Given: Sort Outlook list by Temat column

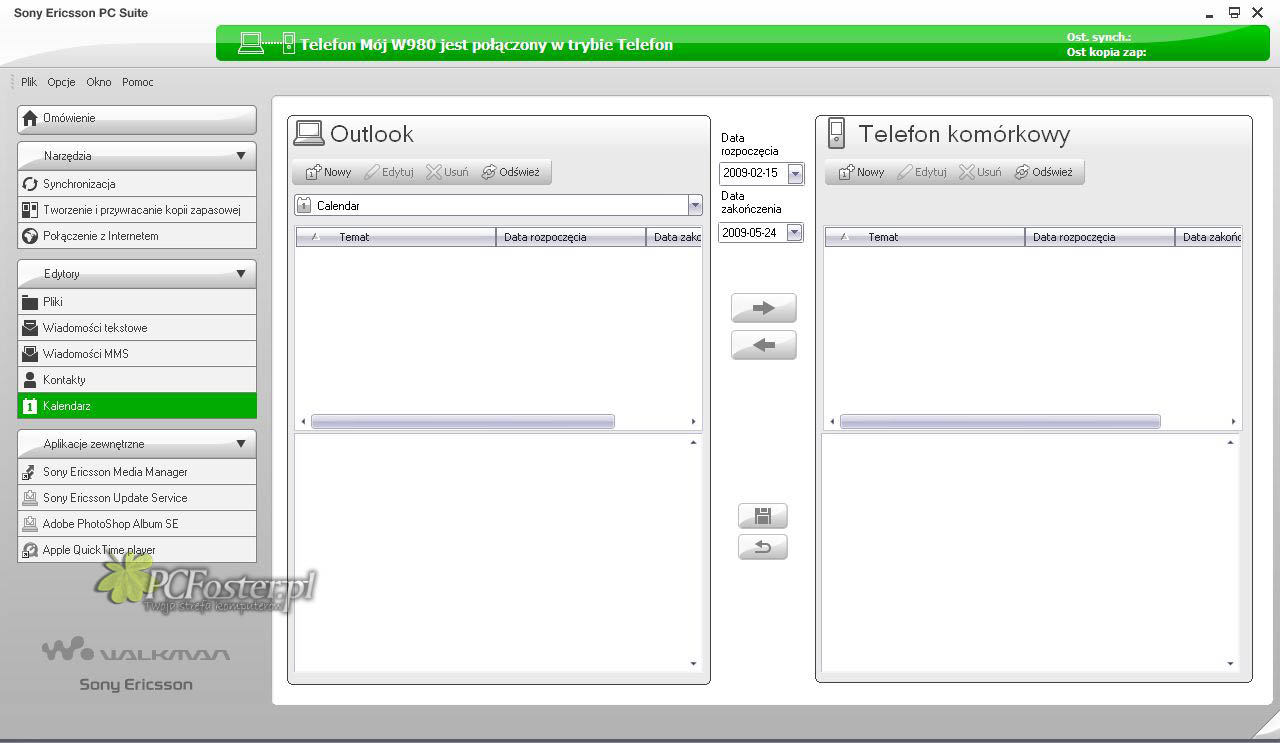Looking at the screenshot, I should click(396, 237).
